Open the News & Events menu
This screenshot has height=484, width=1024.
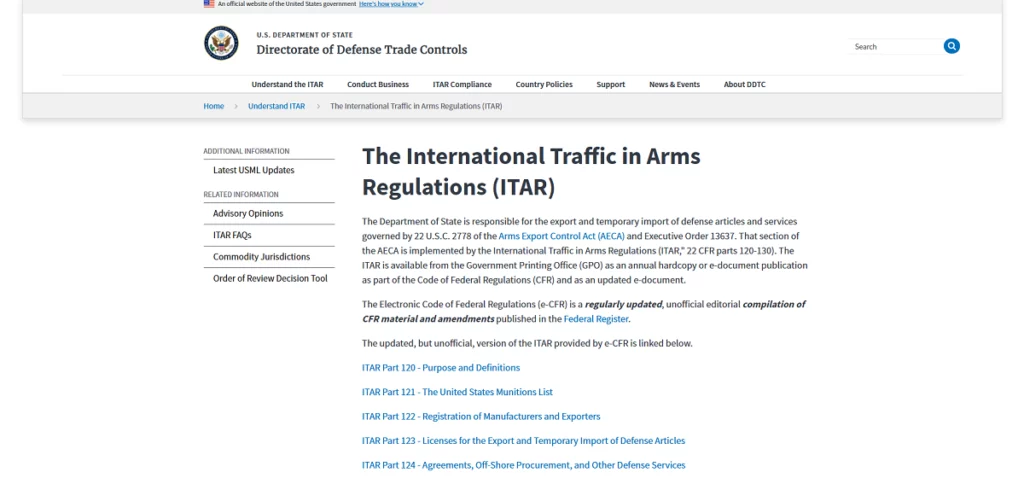click(x=675, y=84)
